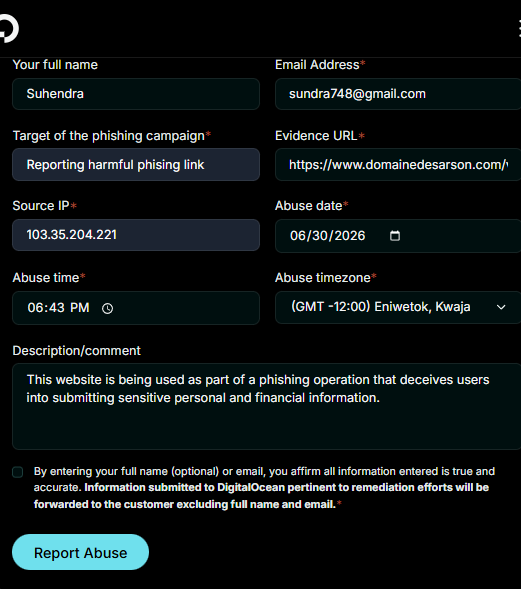Select the month segment in Abuse date
This screenshot has width=521, height=589.
pyautogui.click(x=297, y=236)
